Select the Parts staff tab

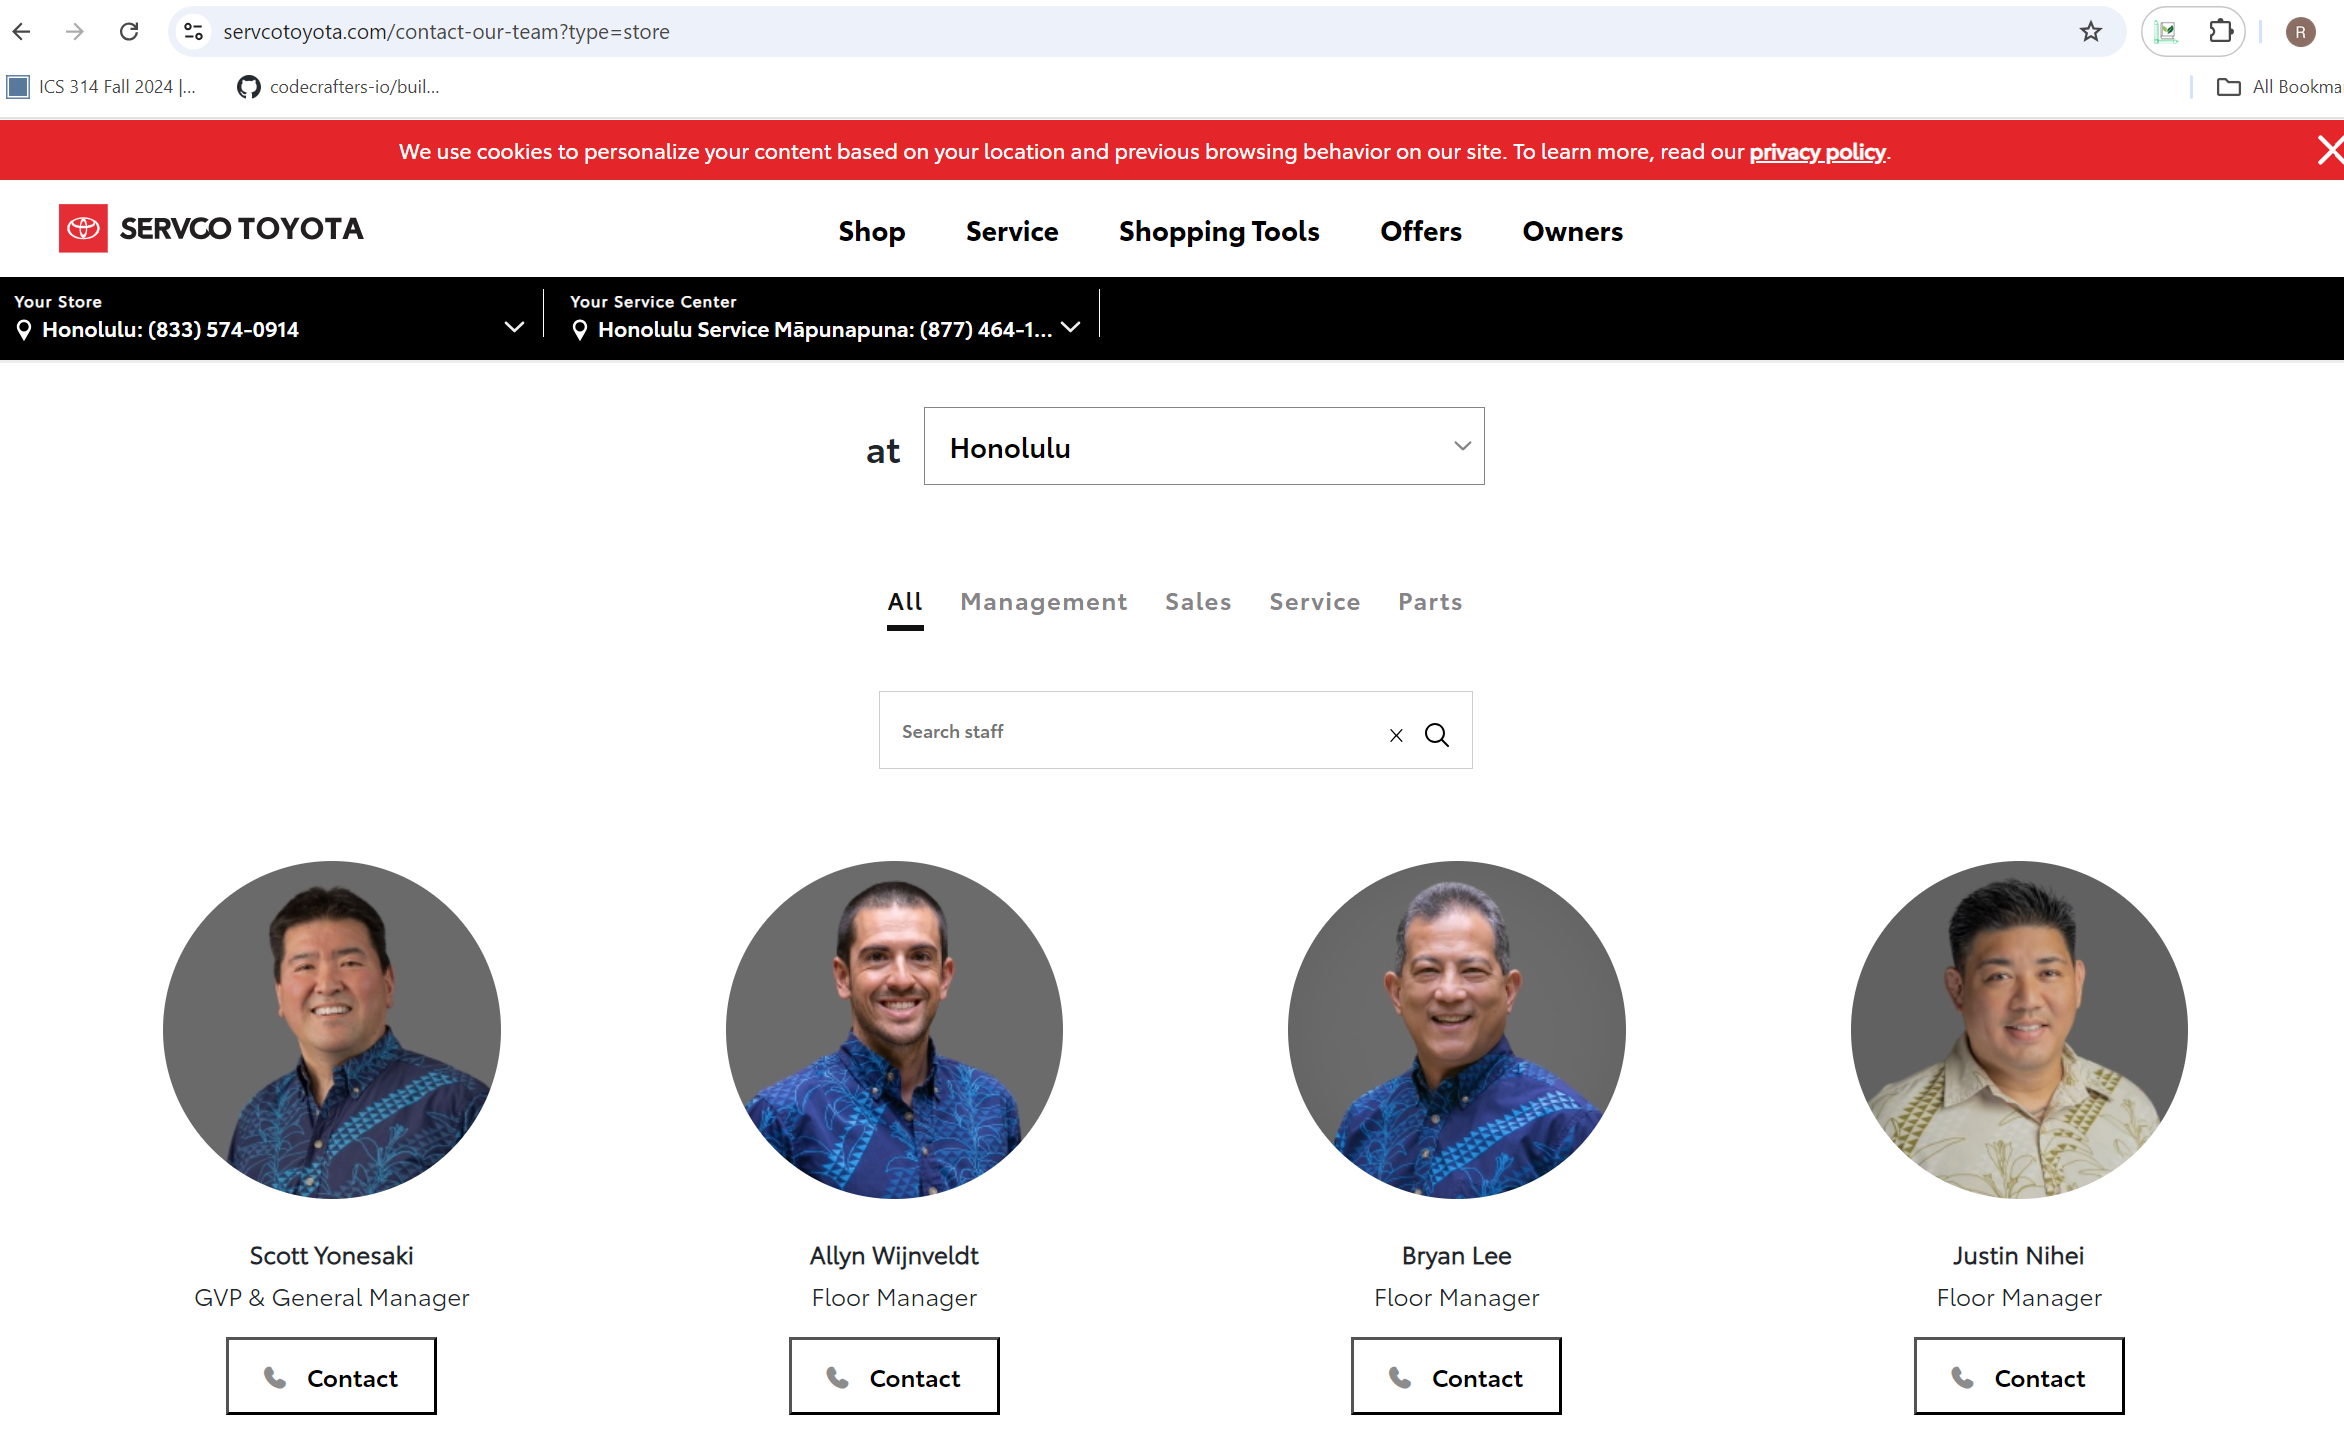(x=1429, y=602)
